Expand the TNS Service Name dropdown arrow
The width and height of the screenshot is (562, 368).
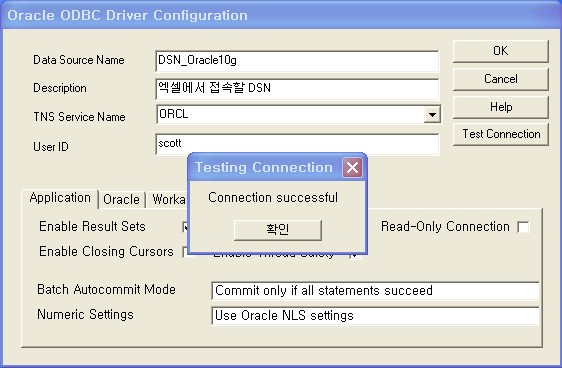click(x=432, y=115)
